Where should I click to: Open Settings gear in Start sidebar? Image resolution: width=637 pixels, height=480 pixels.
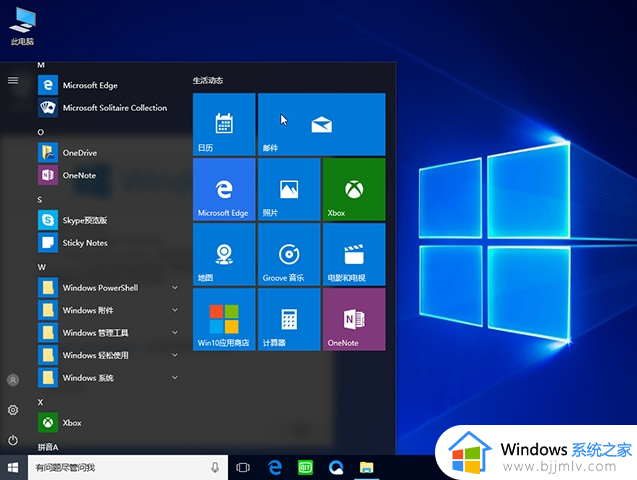(x=13, y=410)
